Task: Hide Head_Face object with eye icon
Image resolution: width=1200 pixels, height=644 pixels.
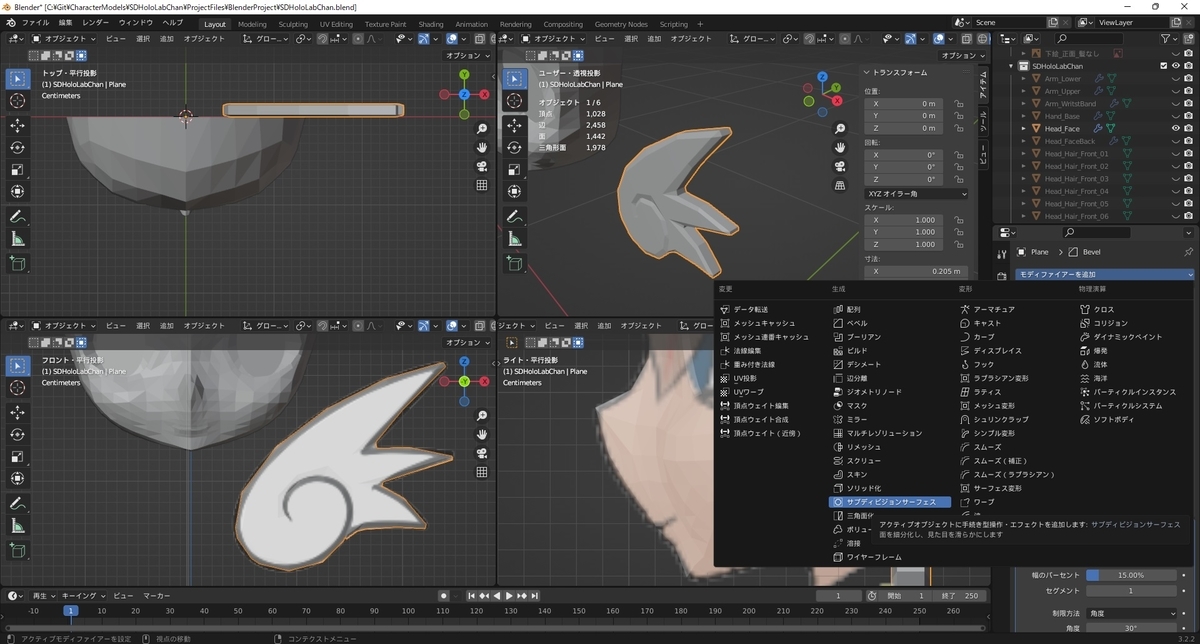Action: pos(1175,128)
